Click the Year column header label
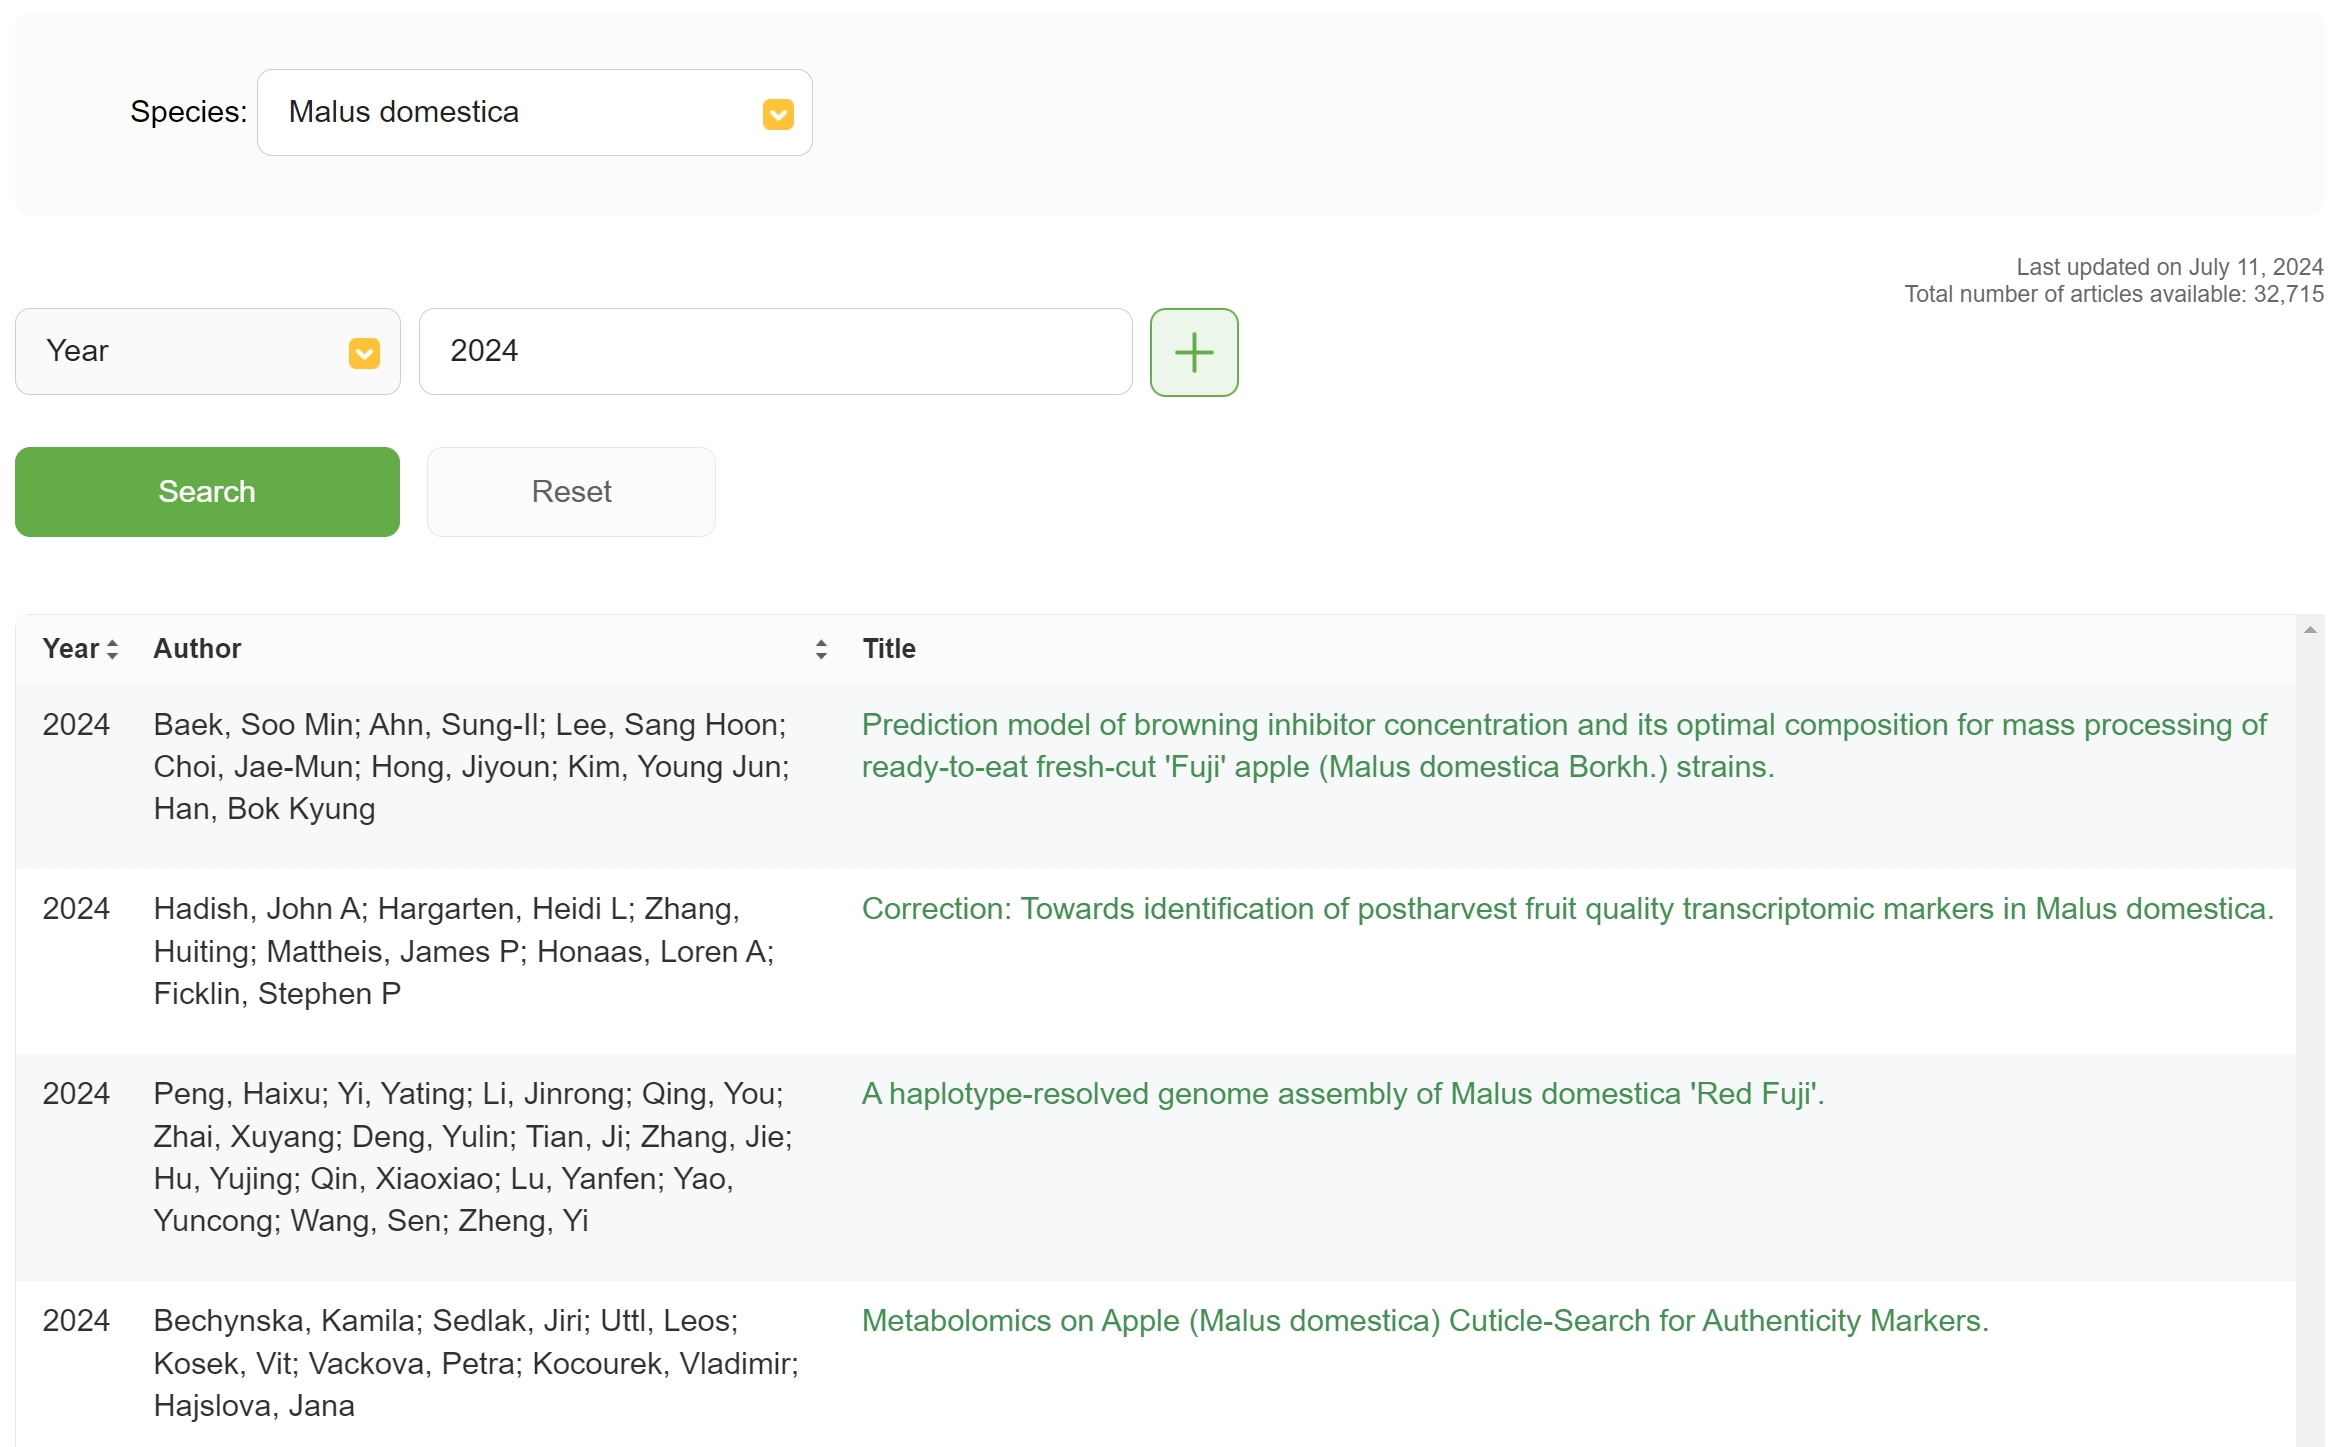This screenshot has height=1447, width=2330. pos(70,648)
